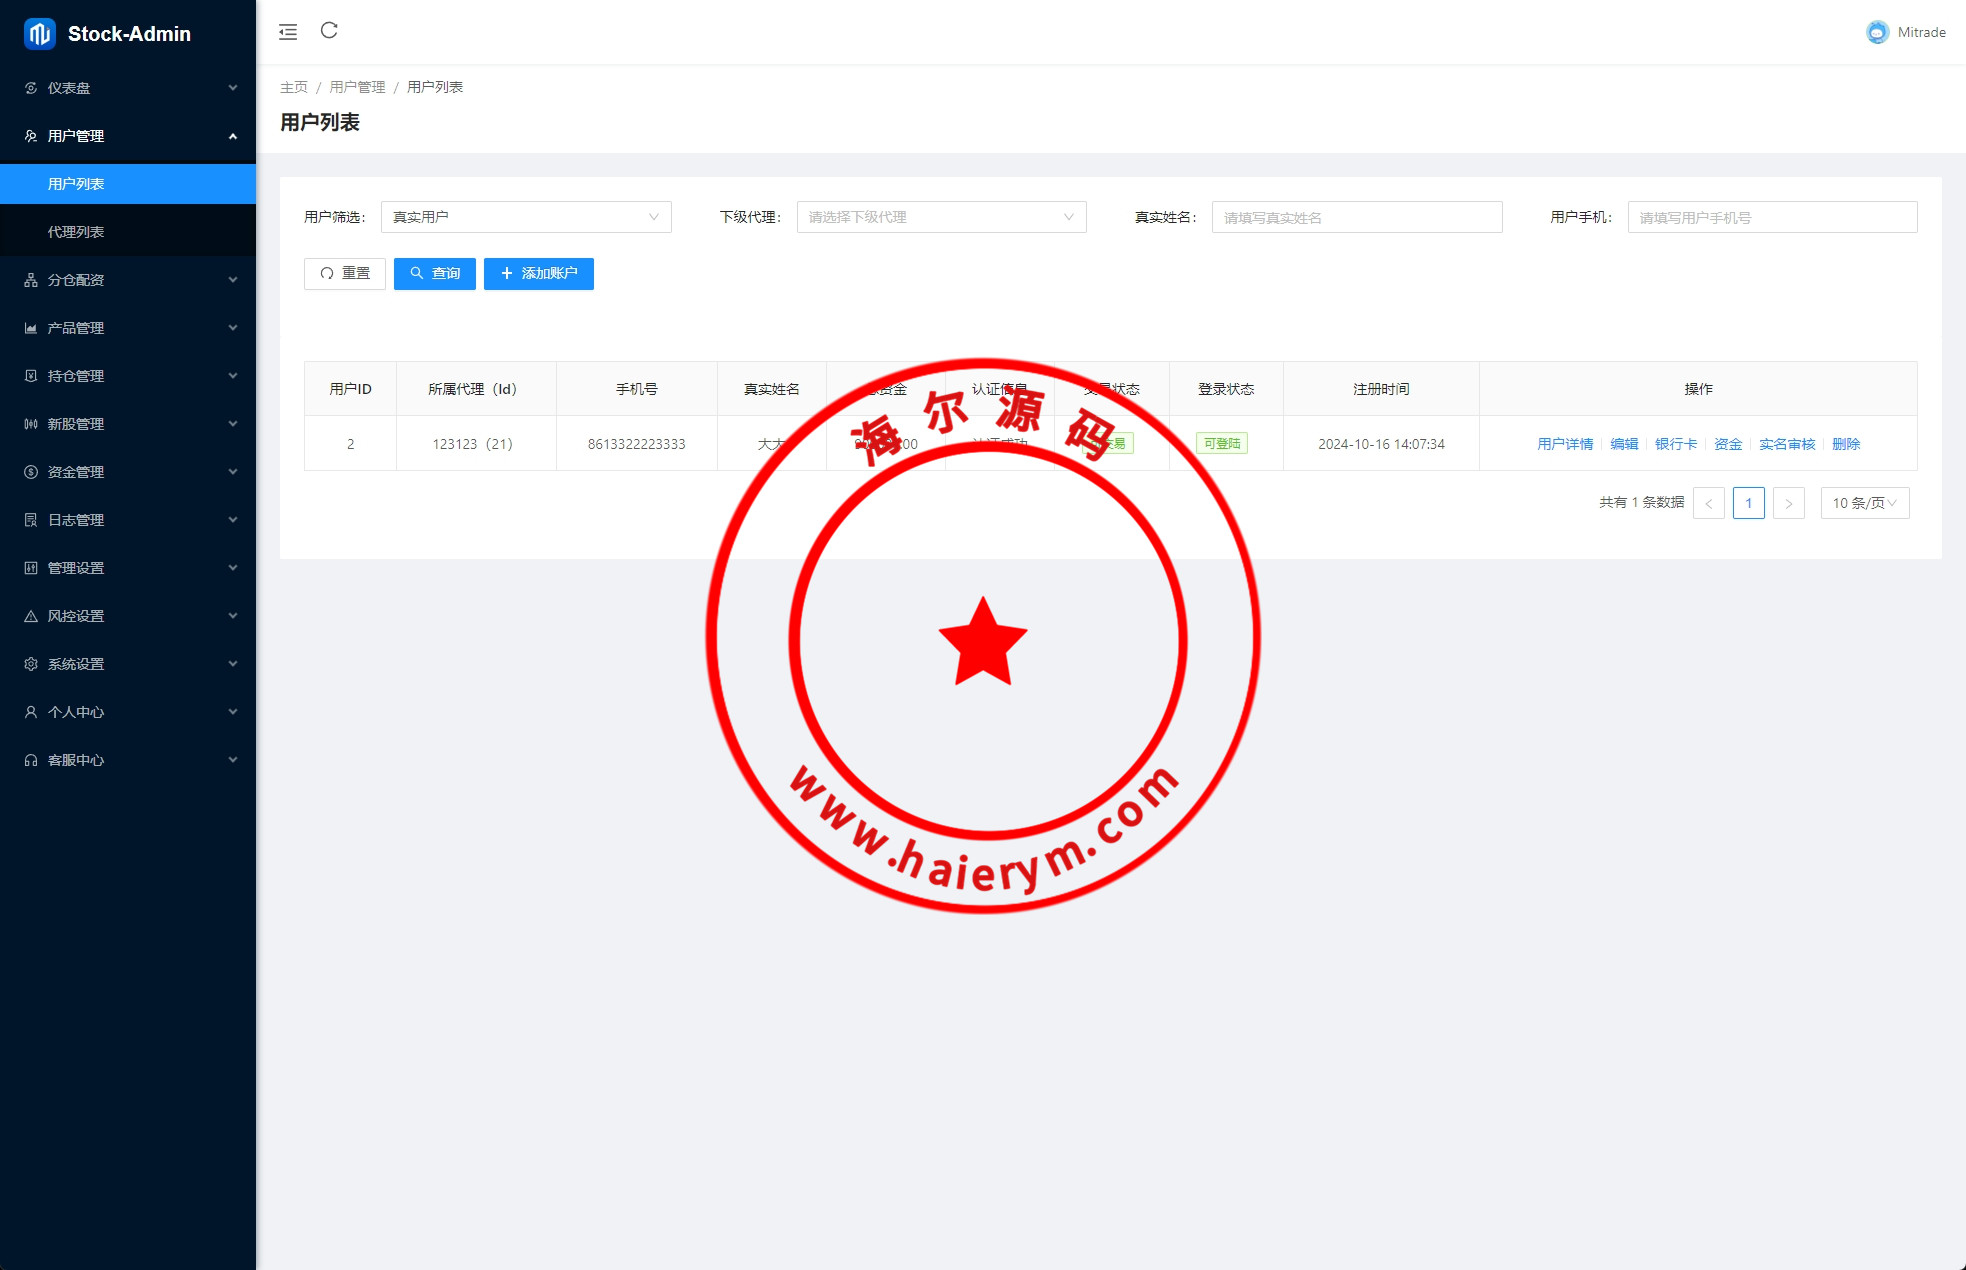Open the 10 条/页 page size dropdown
Screen dimensions: 1966x1270
(1864, 503)
